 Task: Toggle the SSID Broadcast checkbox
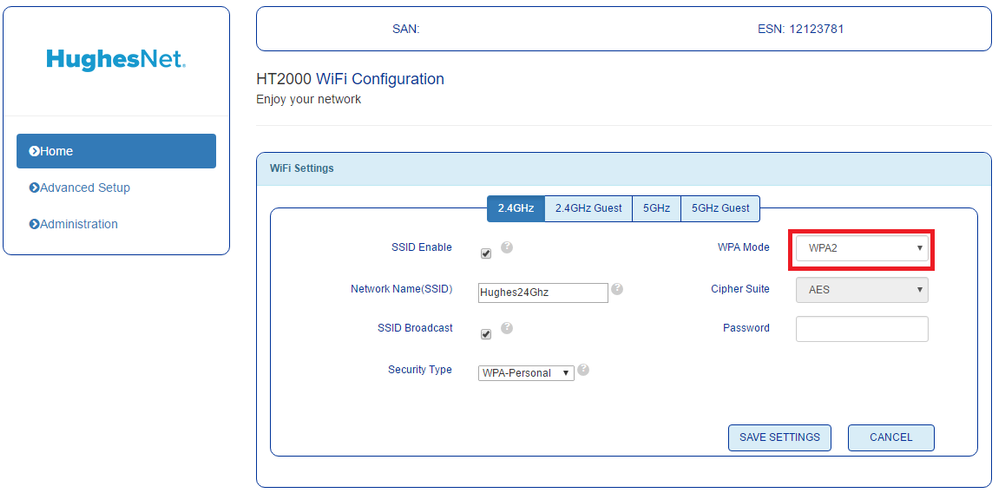tap(486, 335)
